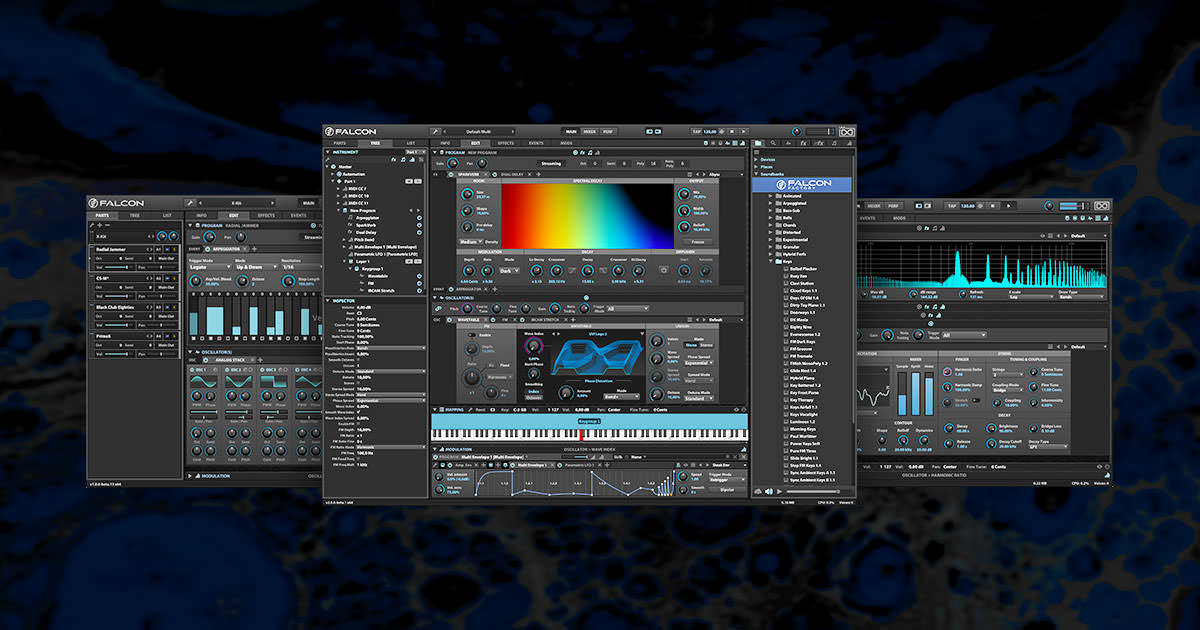Open the Resolution 1/16 dropdown in left window
The height and width of the screenshot is (630, 1200).
[301, 267]
